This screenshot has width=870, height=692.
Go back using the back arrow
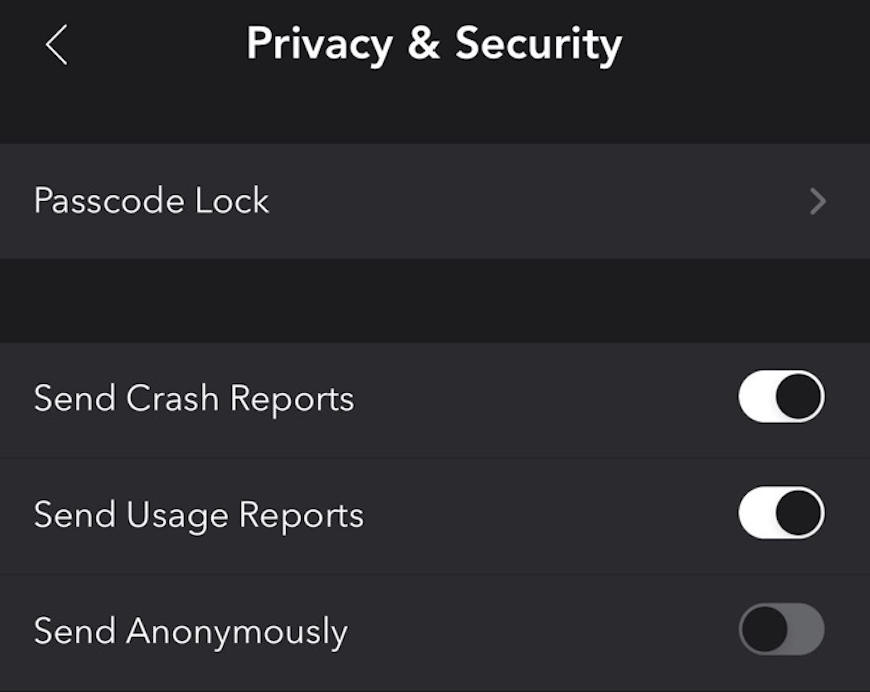57,46
